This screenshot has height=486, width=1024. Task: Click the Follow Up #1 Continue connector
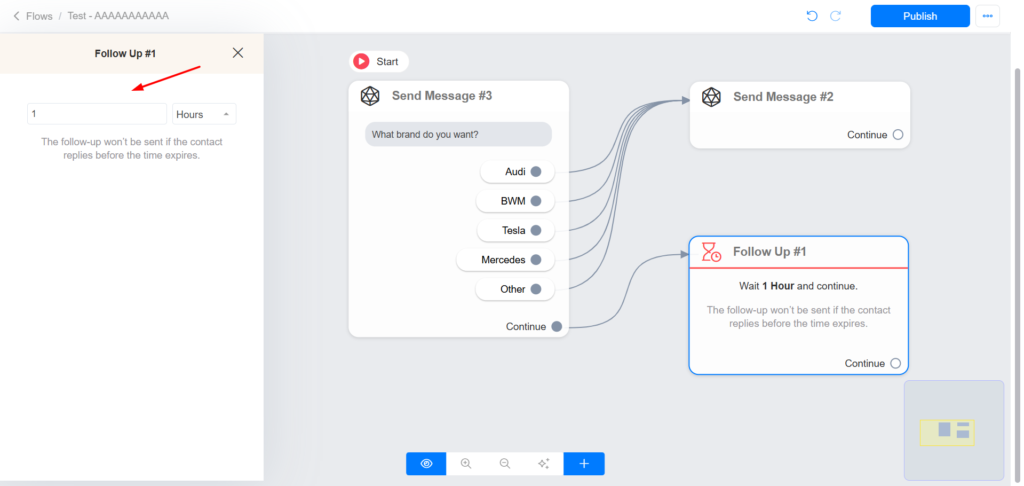pos(895,363)
